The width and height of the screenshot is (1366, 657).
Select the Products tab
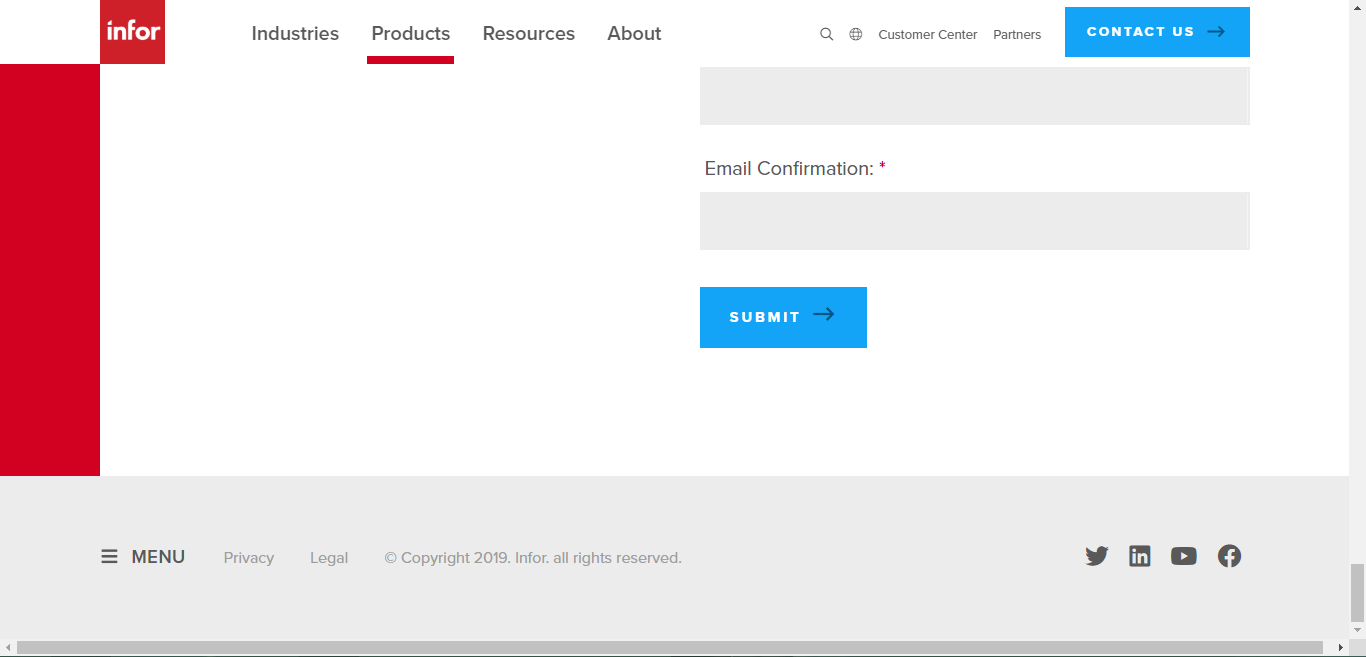pos(410,33)
